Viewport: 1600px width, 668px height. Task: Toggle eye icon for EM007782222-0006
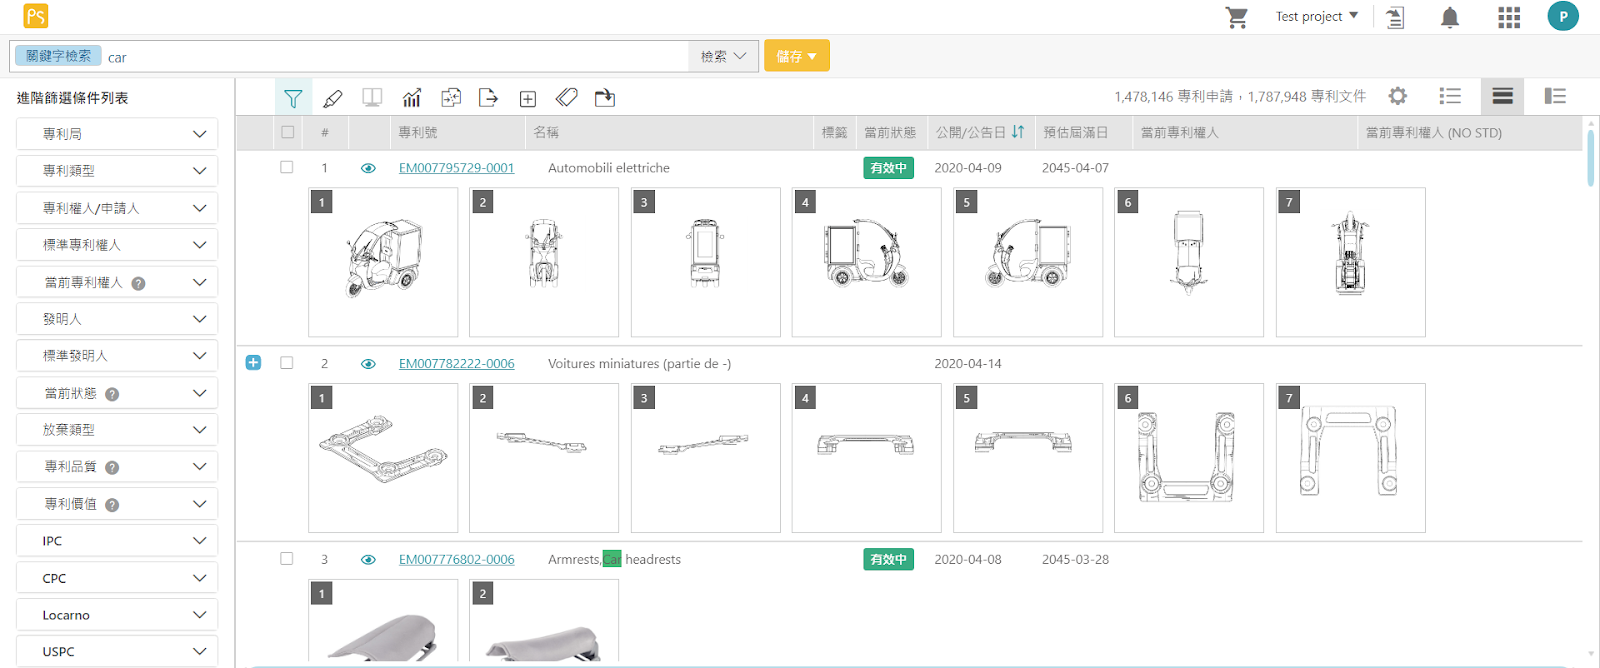368,364
